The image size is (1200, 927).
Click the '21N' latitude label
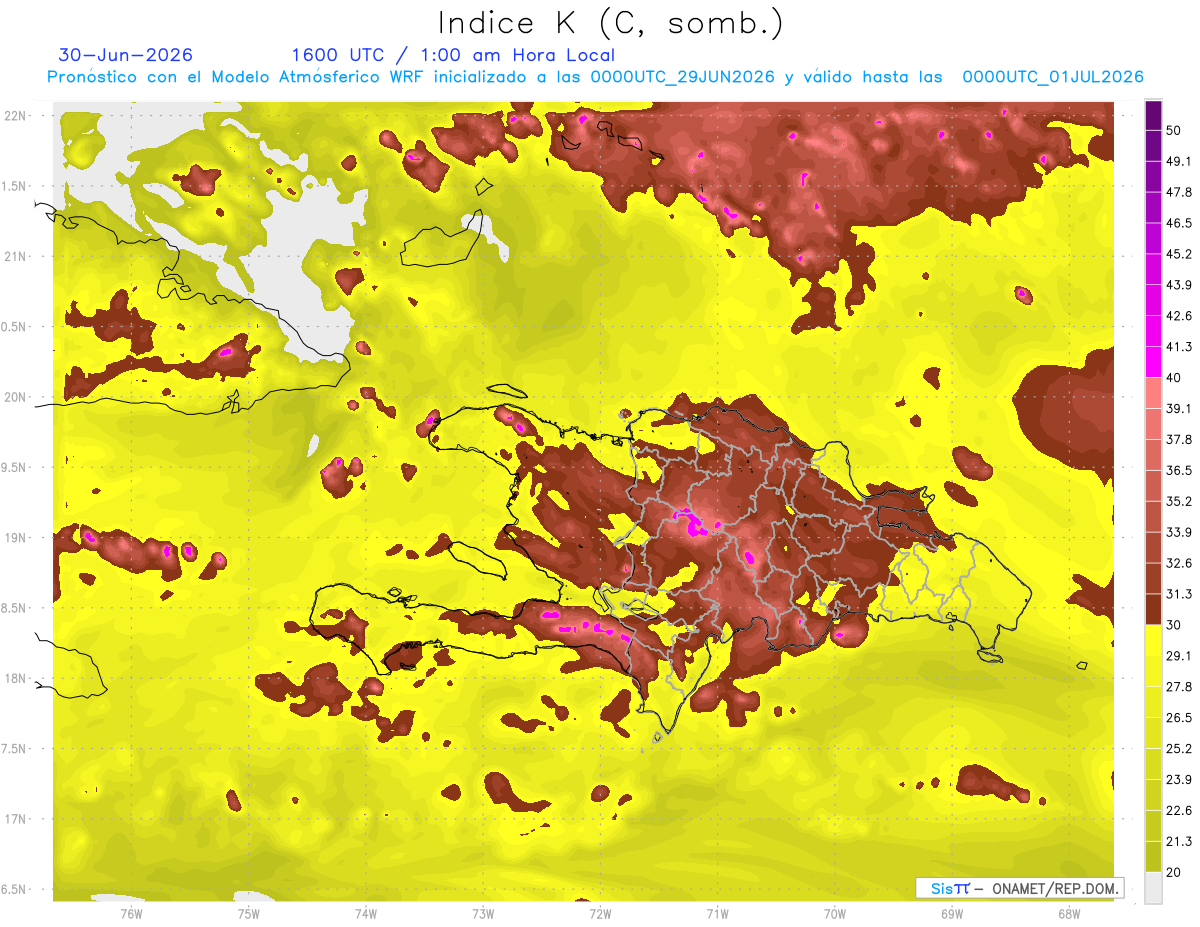click(x=16, y=256)
